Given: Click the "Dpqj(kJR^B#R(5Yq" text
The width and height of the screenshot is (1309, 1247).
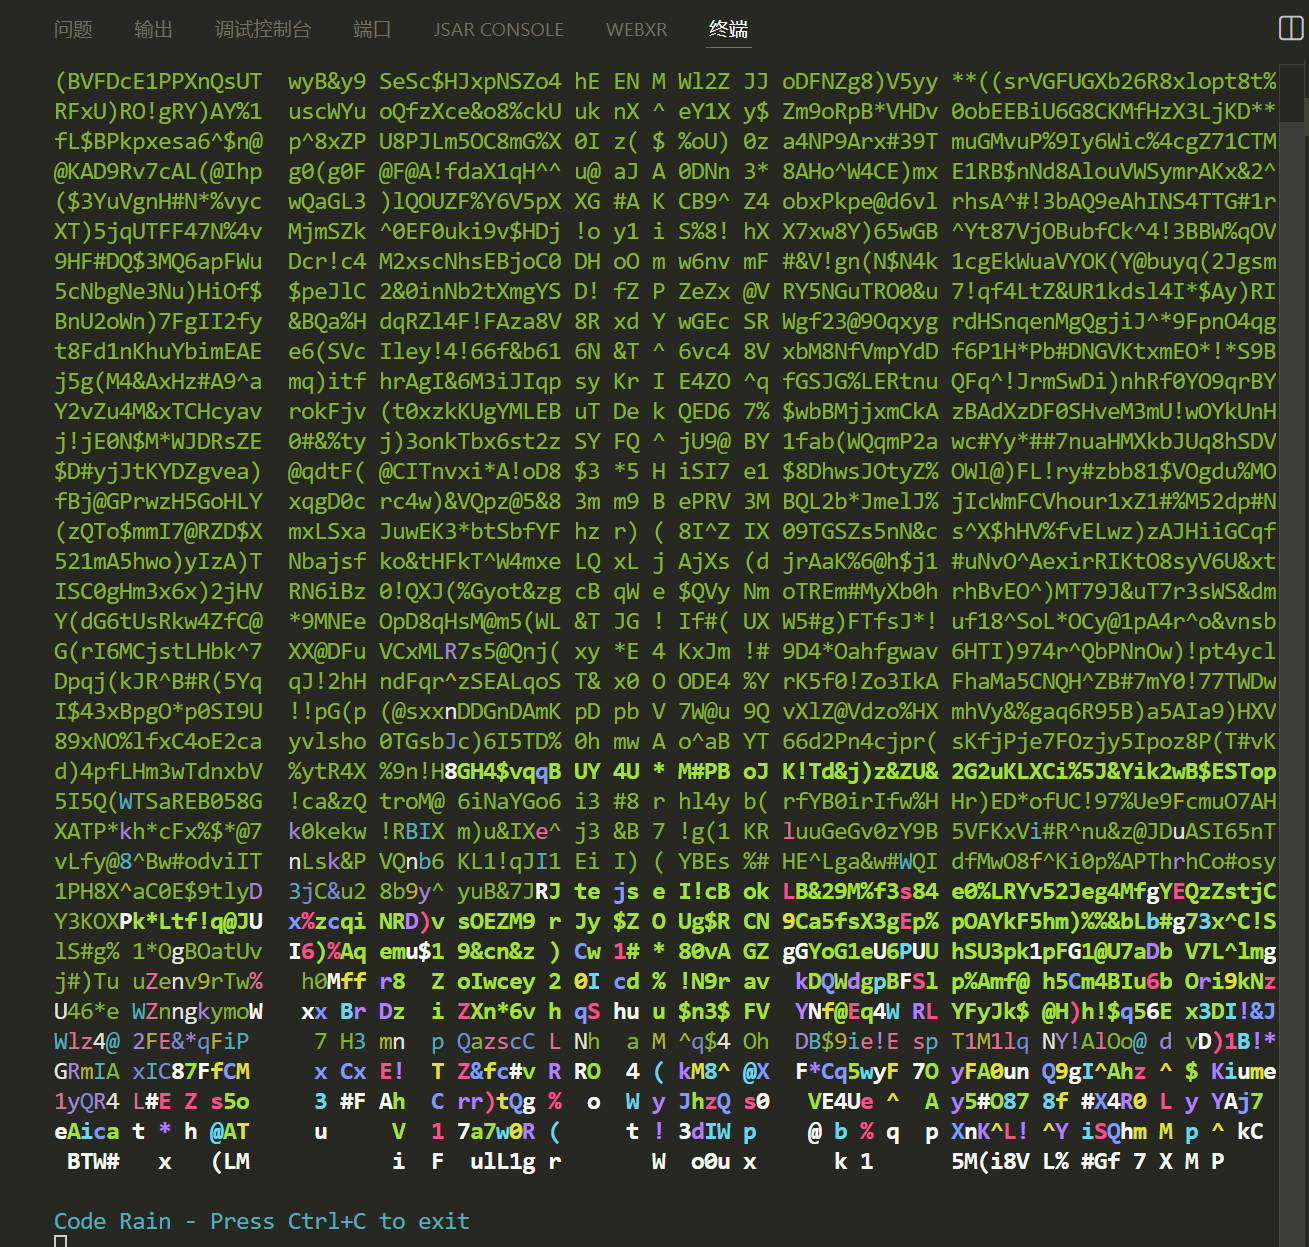Looking at the screenshot, I should [x=158, y=681].
